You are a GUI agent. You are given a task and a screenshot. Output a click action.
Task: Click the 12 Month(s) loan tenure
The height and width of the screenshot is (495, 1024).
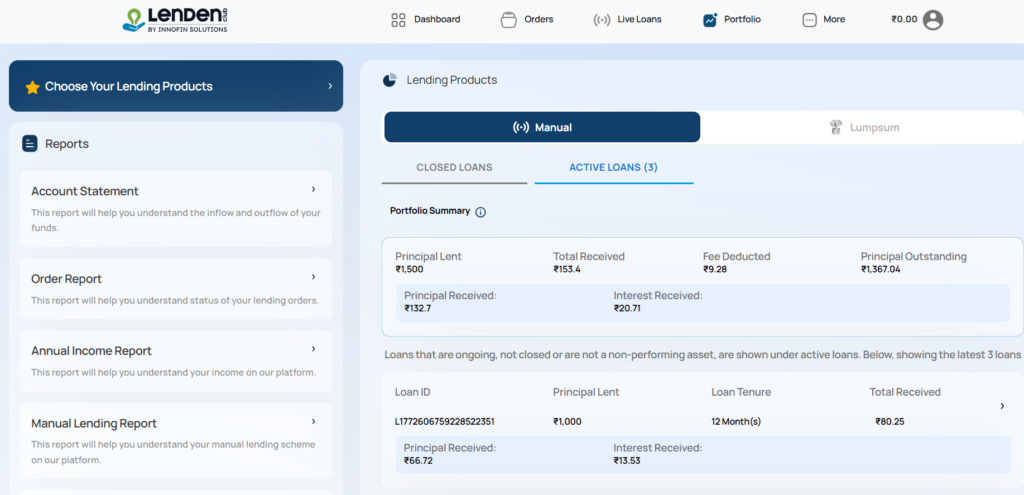[736, 422]
